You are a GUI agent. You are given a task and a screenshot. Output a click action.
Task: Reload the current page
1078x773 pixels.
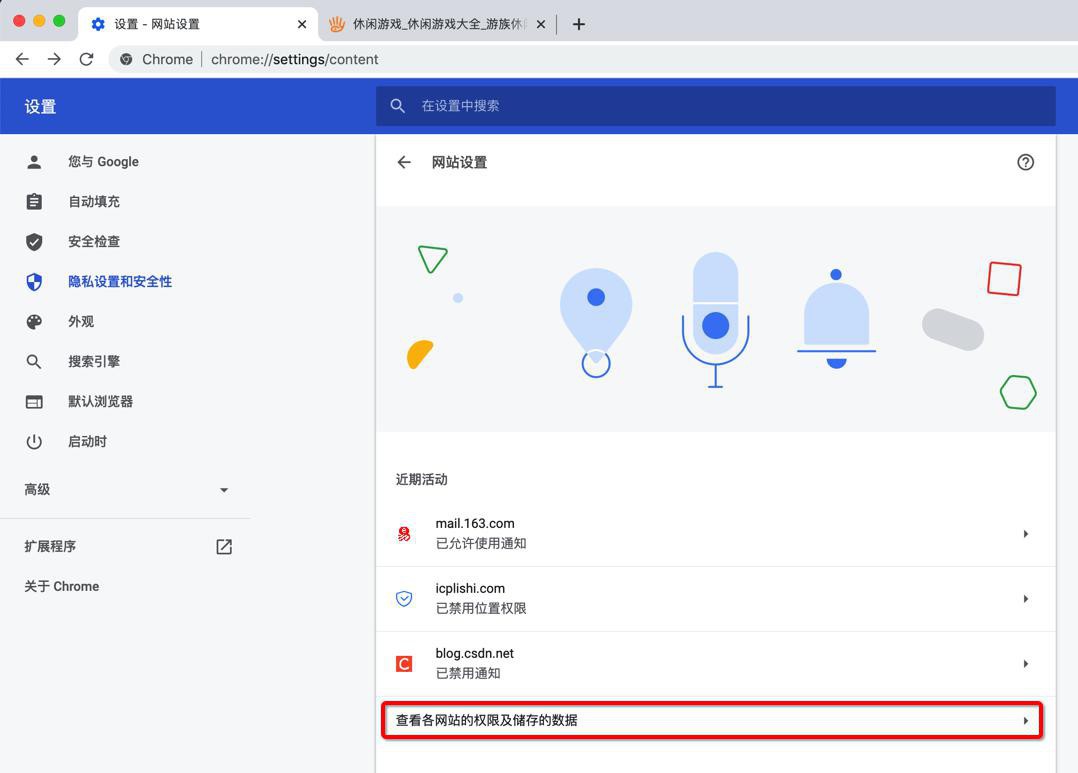[86, 59]
